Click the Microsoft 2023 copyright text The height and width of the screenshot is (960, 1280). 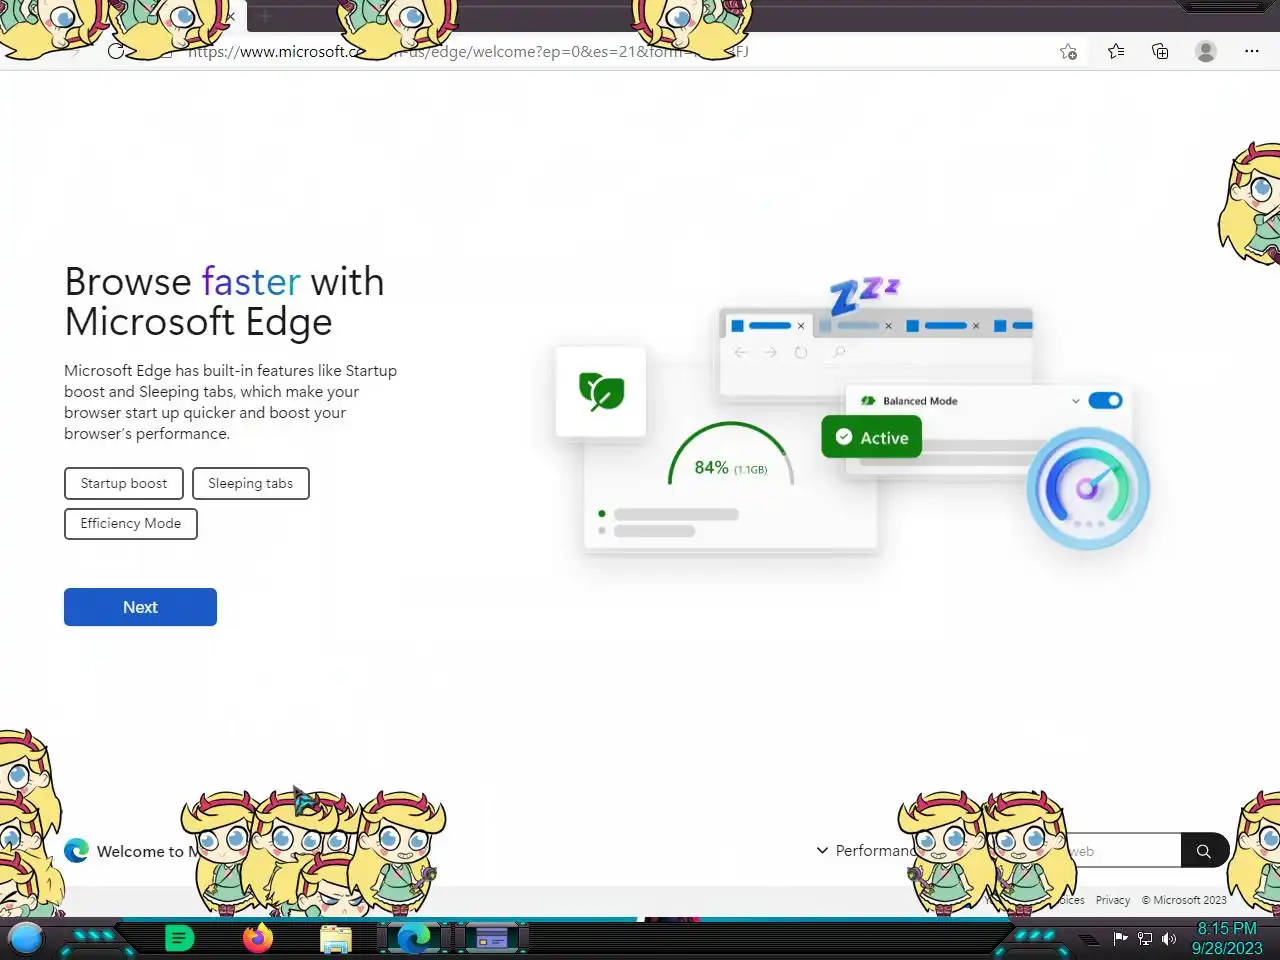[x=1184, y=900]
